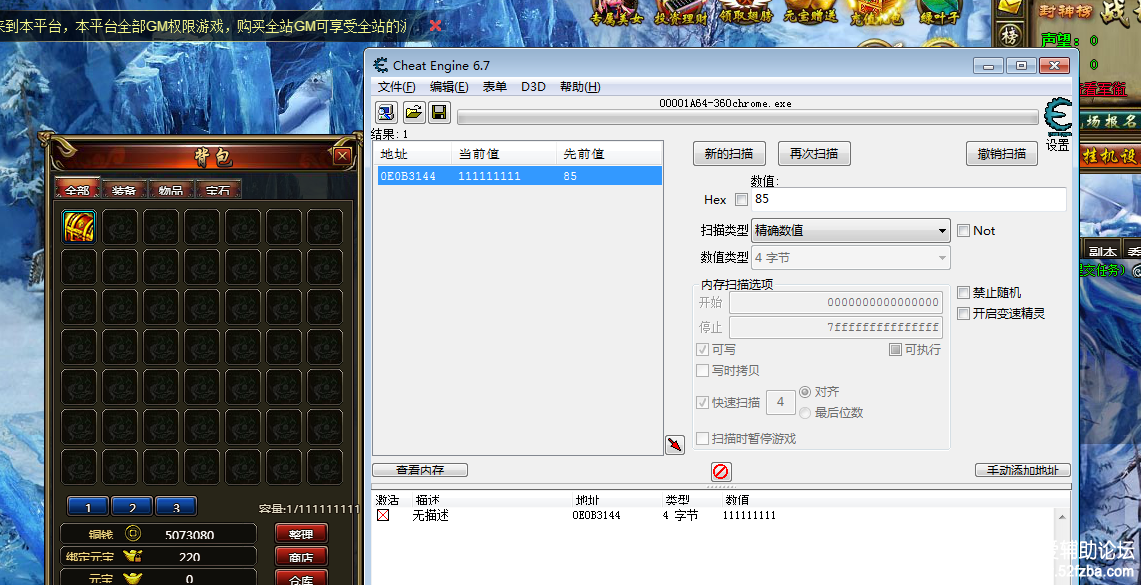1141x585 pixels.
Task: Select the result row 0E0B3144
Action: [520, 176]
